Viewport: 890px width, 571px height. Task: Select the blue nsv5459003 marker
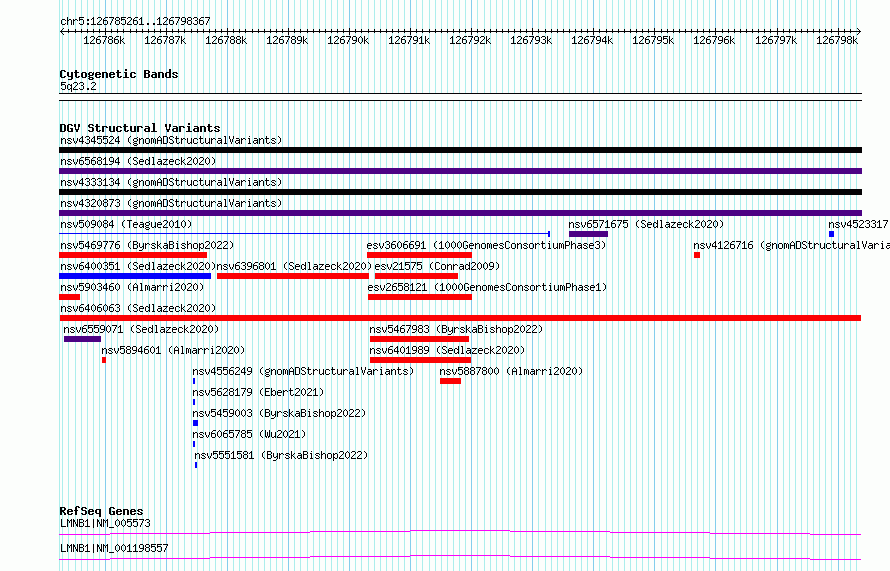(x=195, y=423)
